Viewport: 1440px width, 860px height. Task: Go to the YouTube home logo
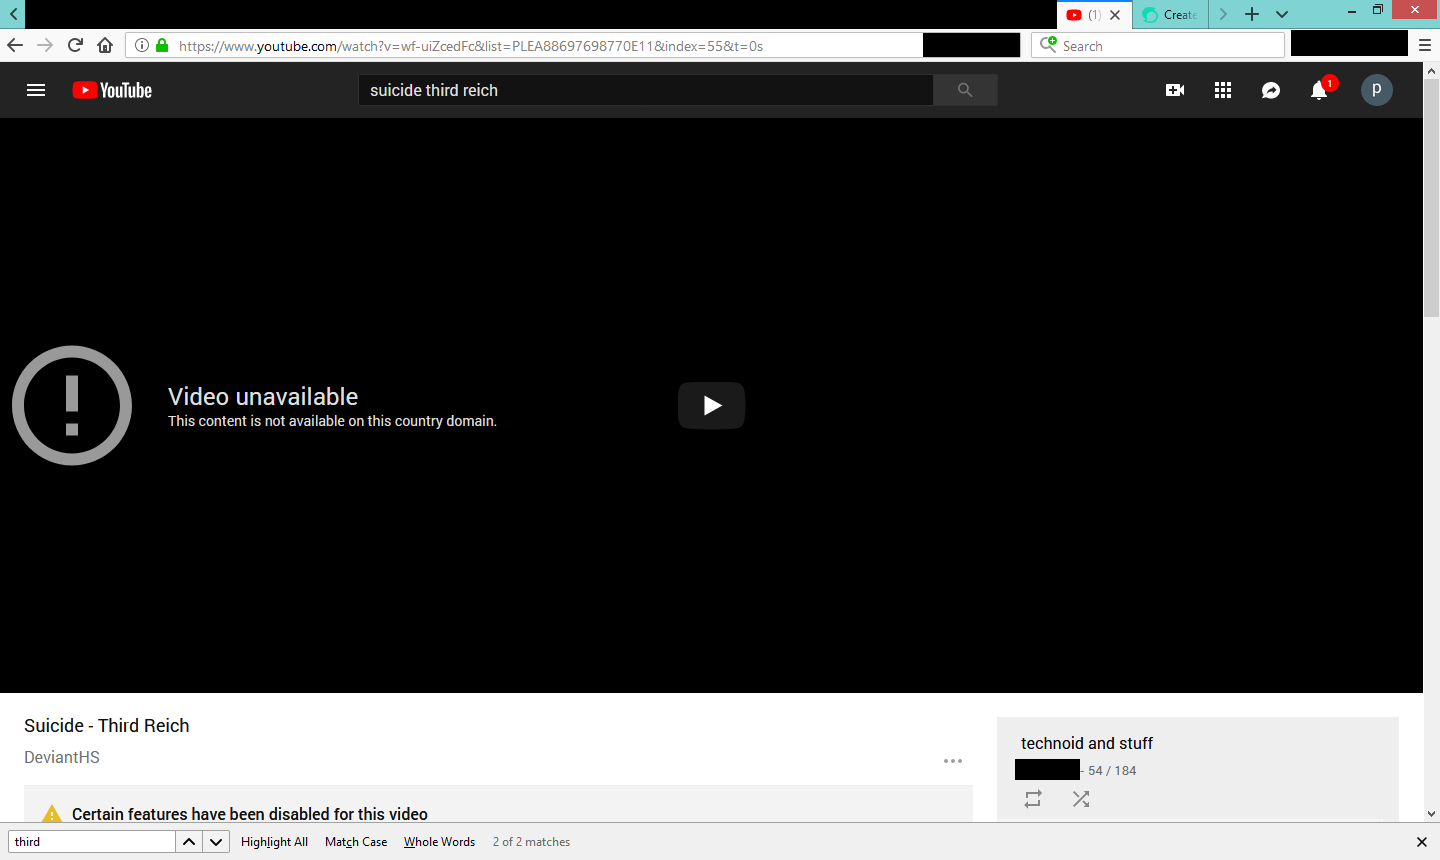112,90
